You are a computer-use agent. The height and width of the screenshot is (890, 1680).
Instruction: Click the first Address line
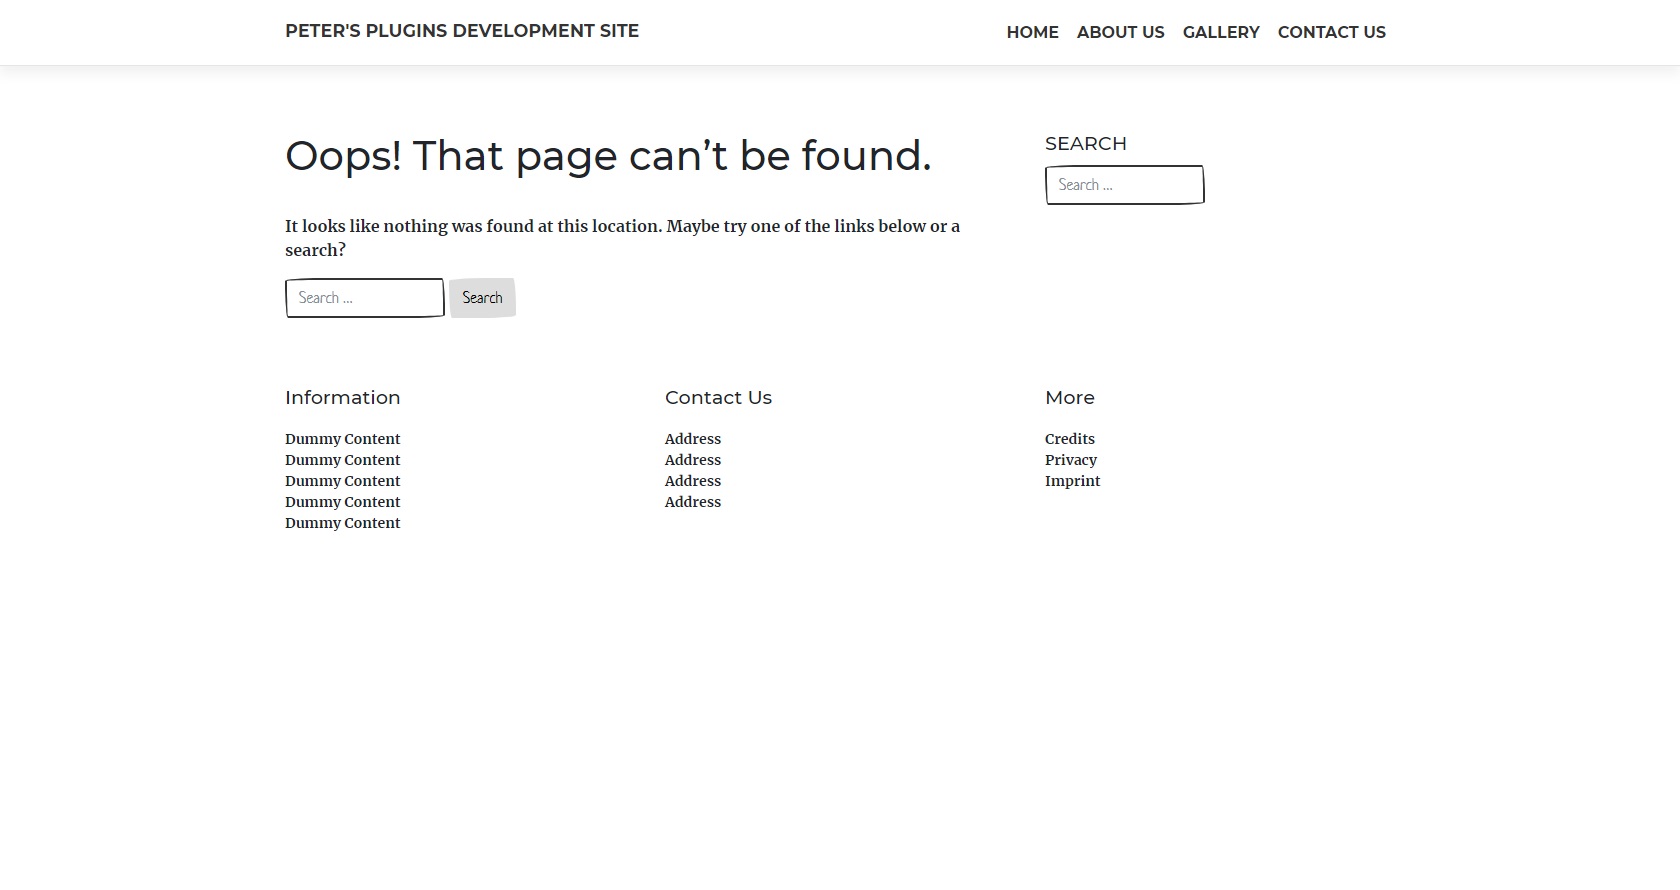click(x=692, y=439)
